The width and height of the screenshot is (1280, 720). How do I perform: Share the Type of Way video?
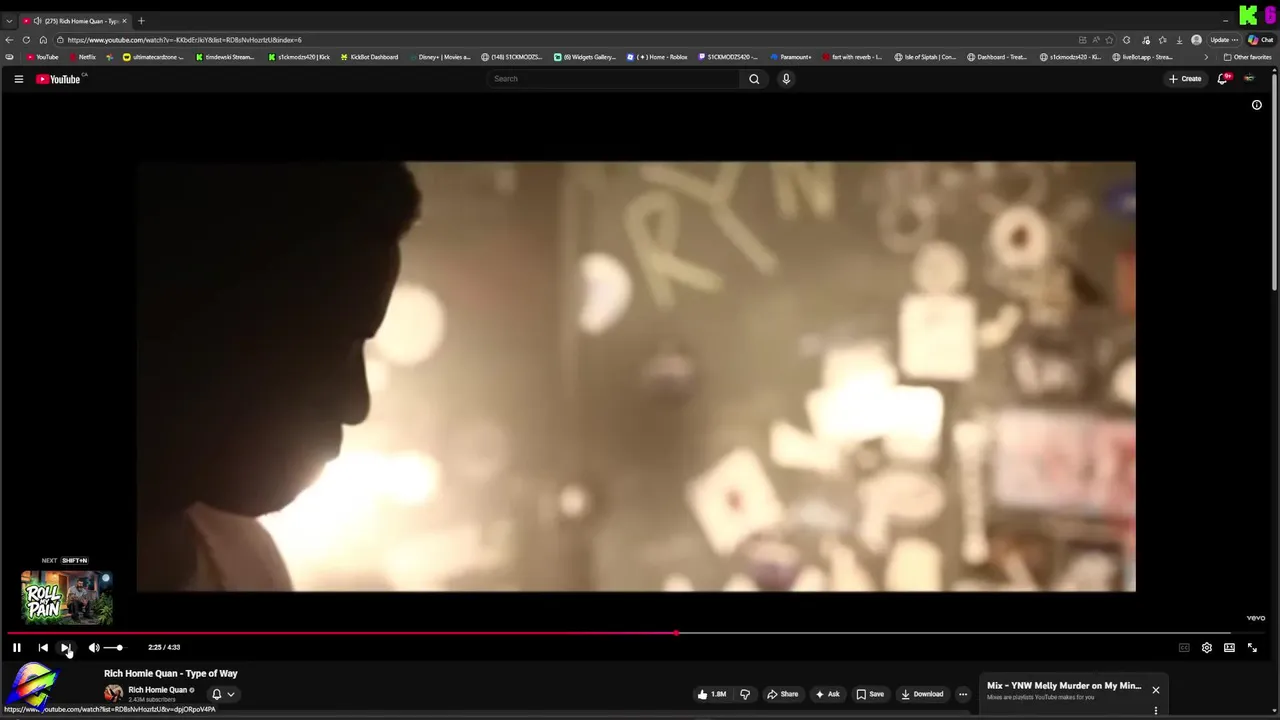pyautogui.click(x=782, y=694)
